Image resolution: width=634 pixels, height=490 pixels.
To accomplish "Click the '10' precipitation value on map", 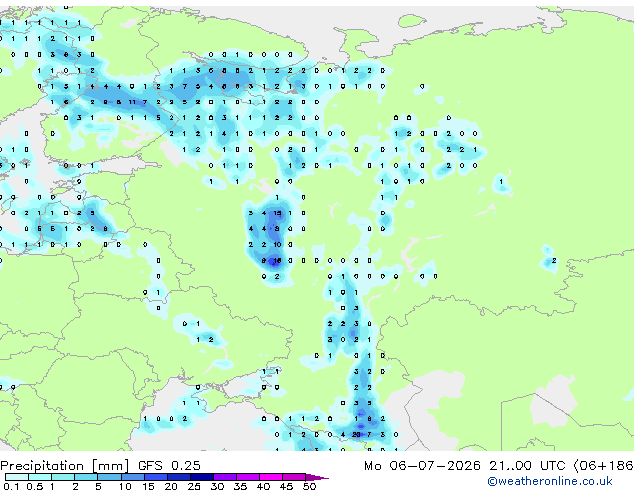I will tap(277, 245).
